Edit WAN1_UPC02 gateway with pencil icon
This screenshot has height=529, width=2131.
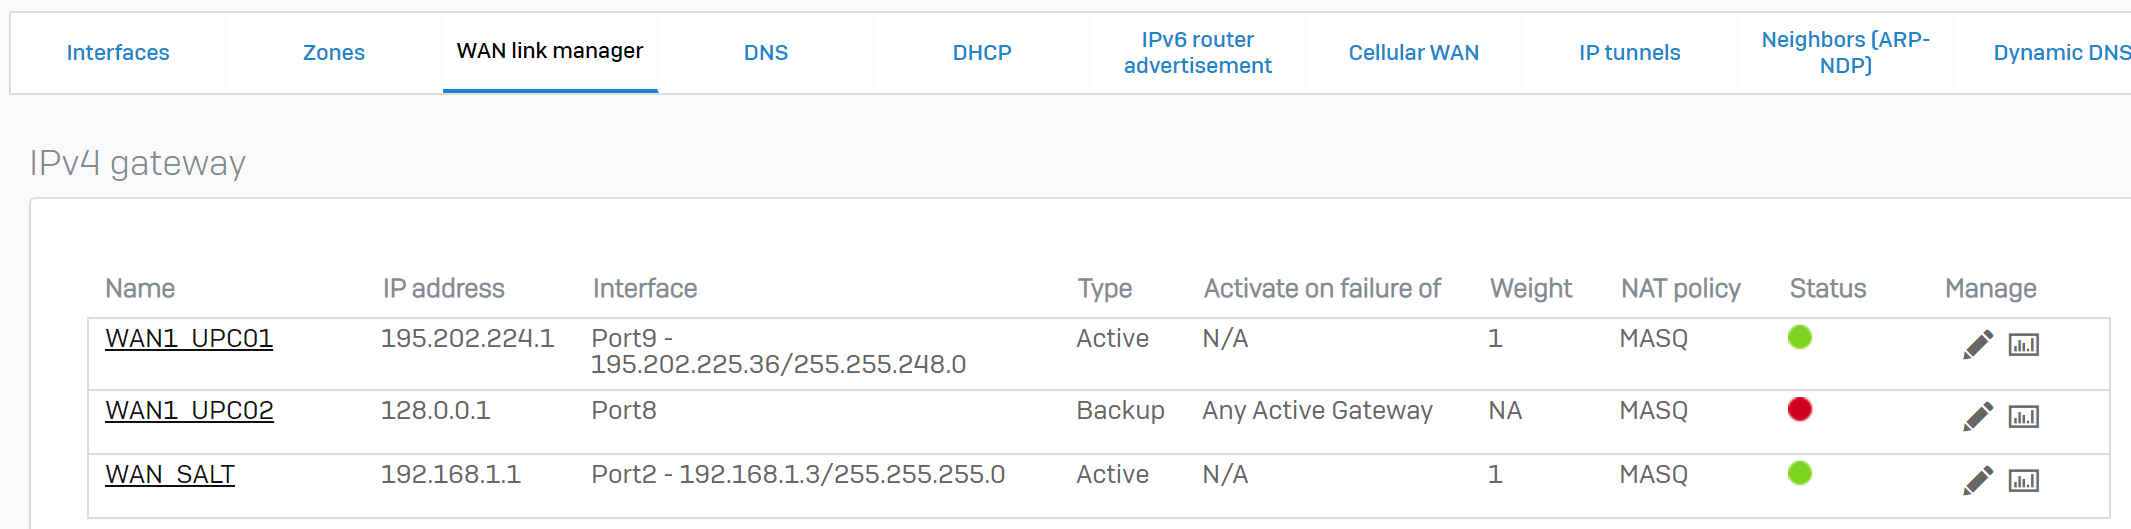click(x=1977, y=417)
